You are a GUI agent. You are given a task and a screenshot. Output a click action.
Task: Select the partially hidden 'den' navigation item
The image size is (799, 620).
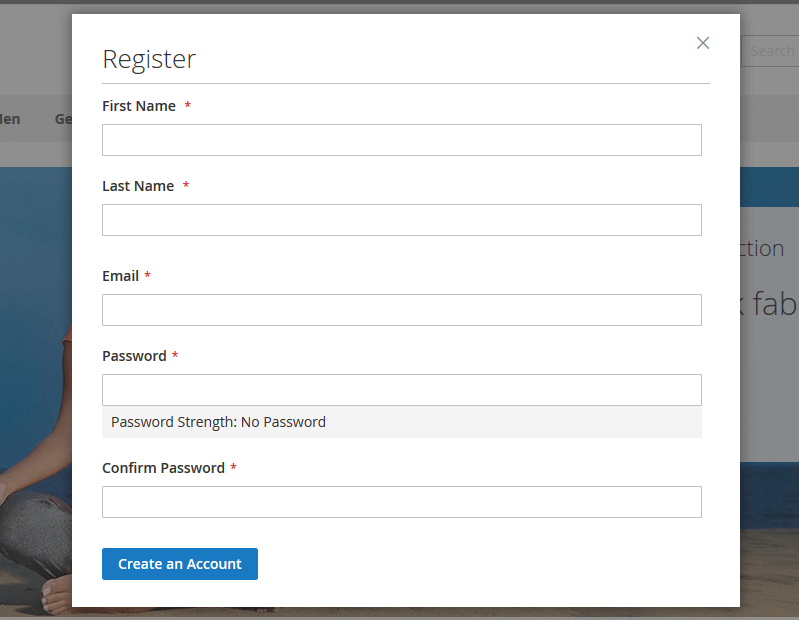point(10,119)
